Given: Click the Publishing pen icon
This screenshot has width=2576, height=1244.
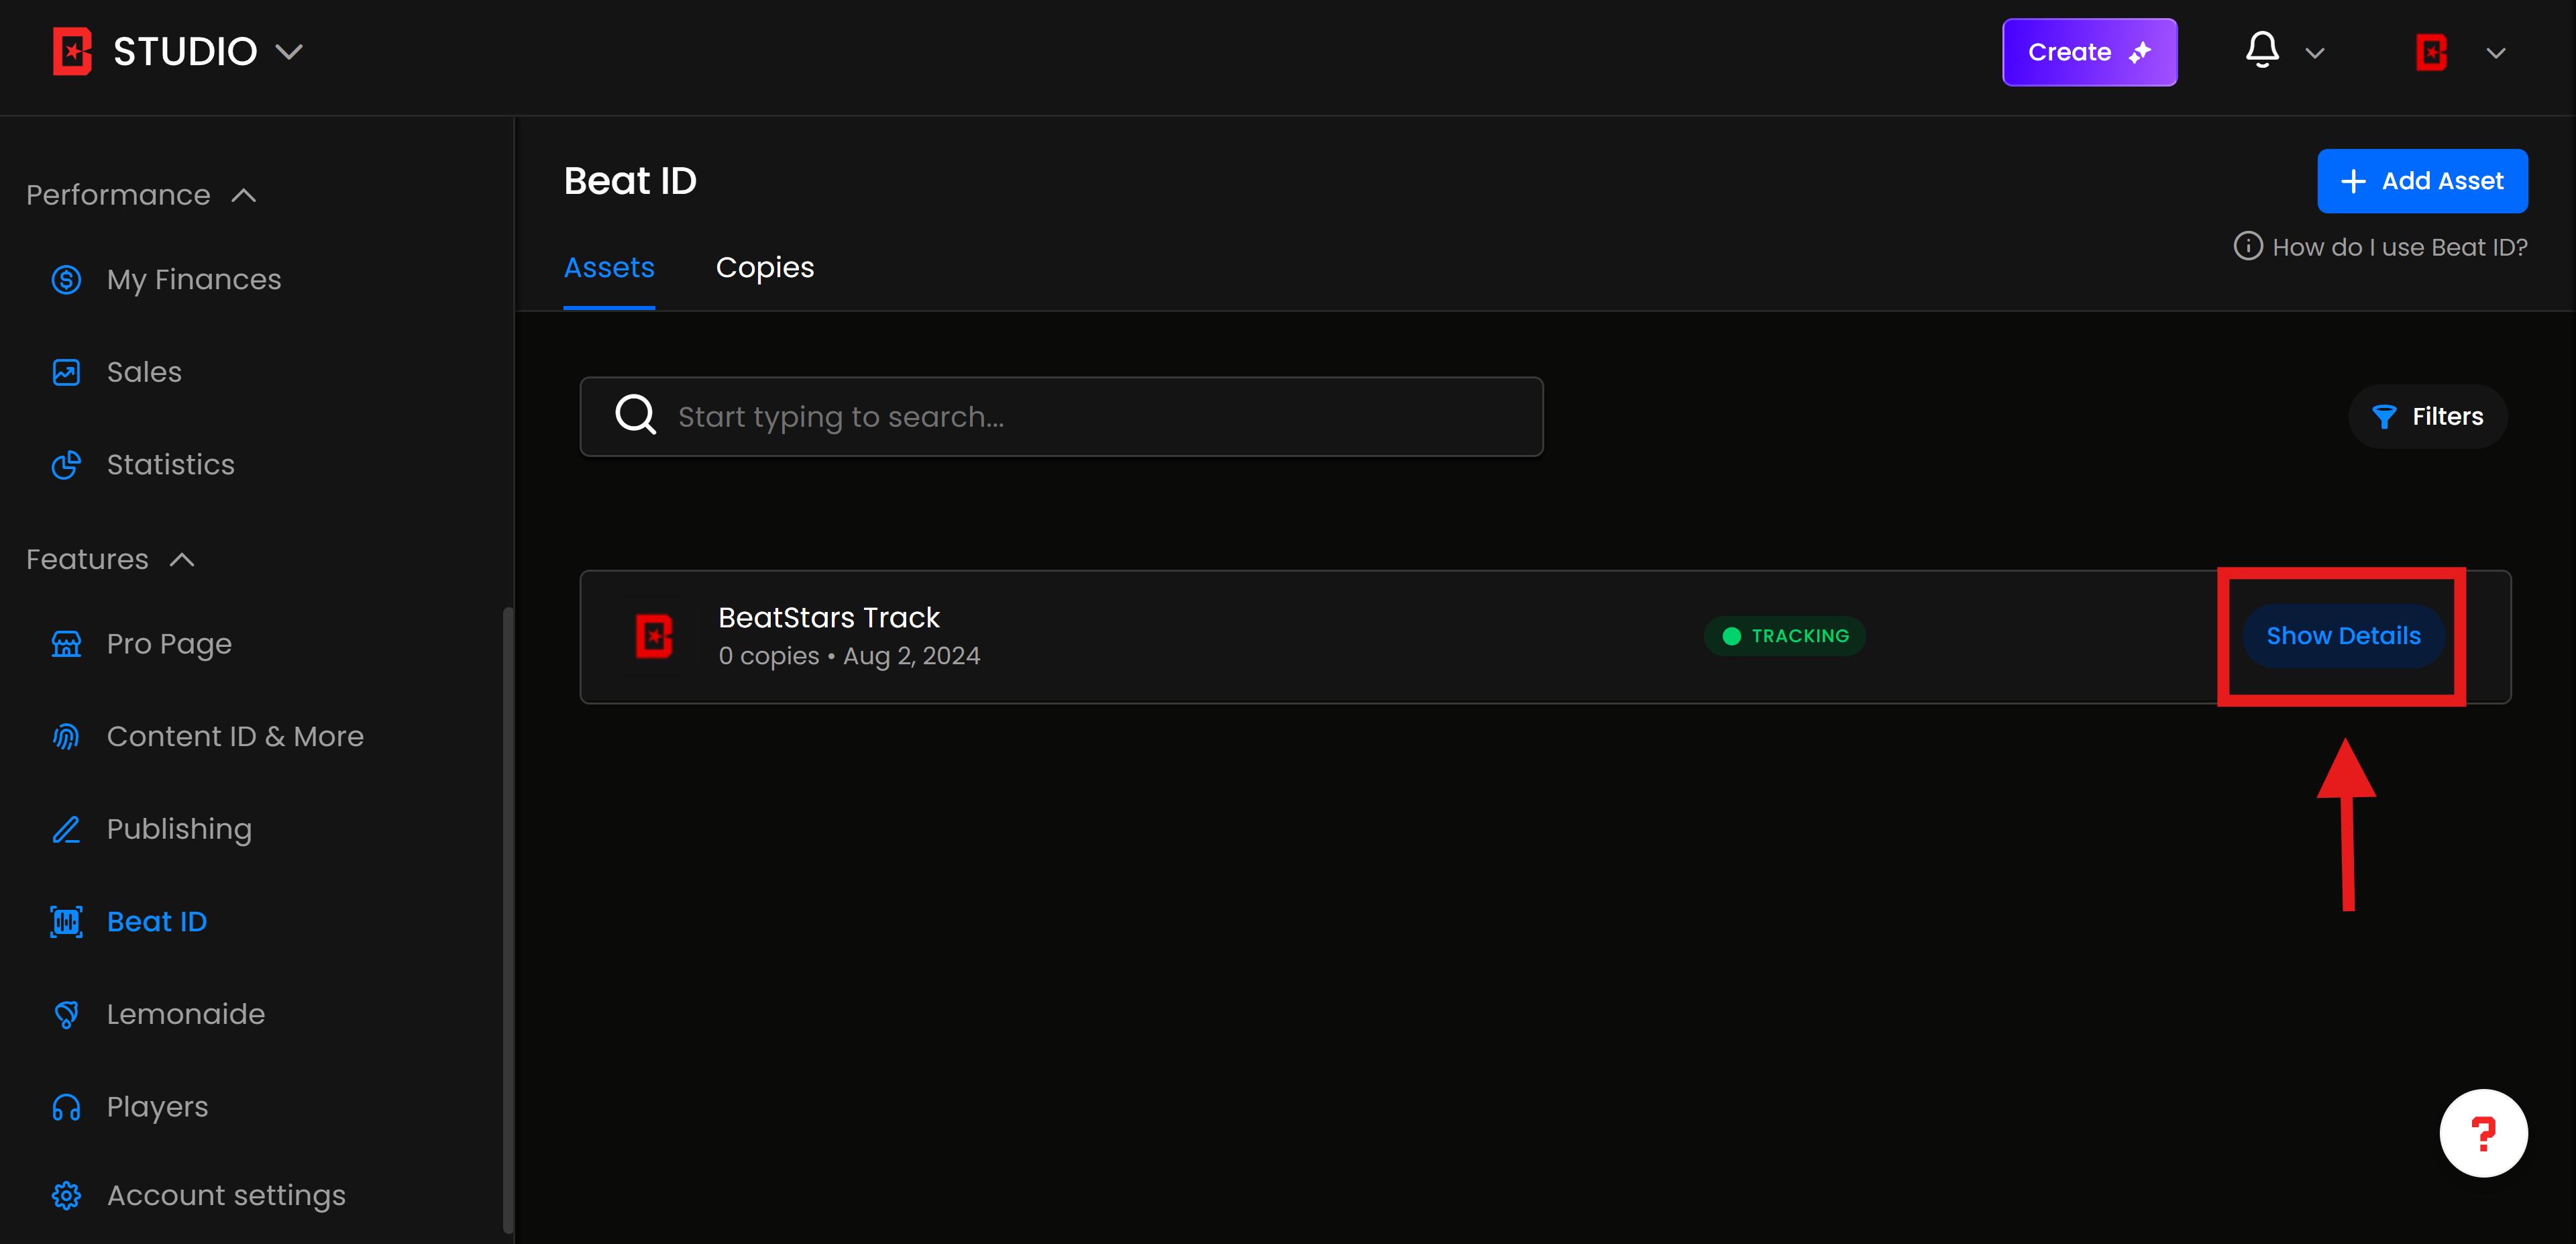Looking at the screenshot, I should [x=66, y=829].
